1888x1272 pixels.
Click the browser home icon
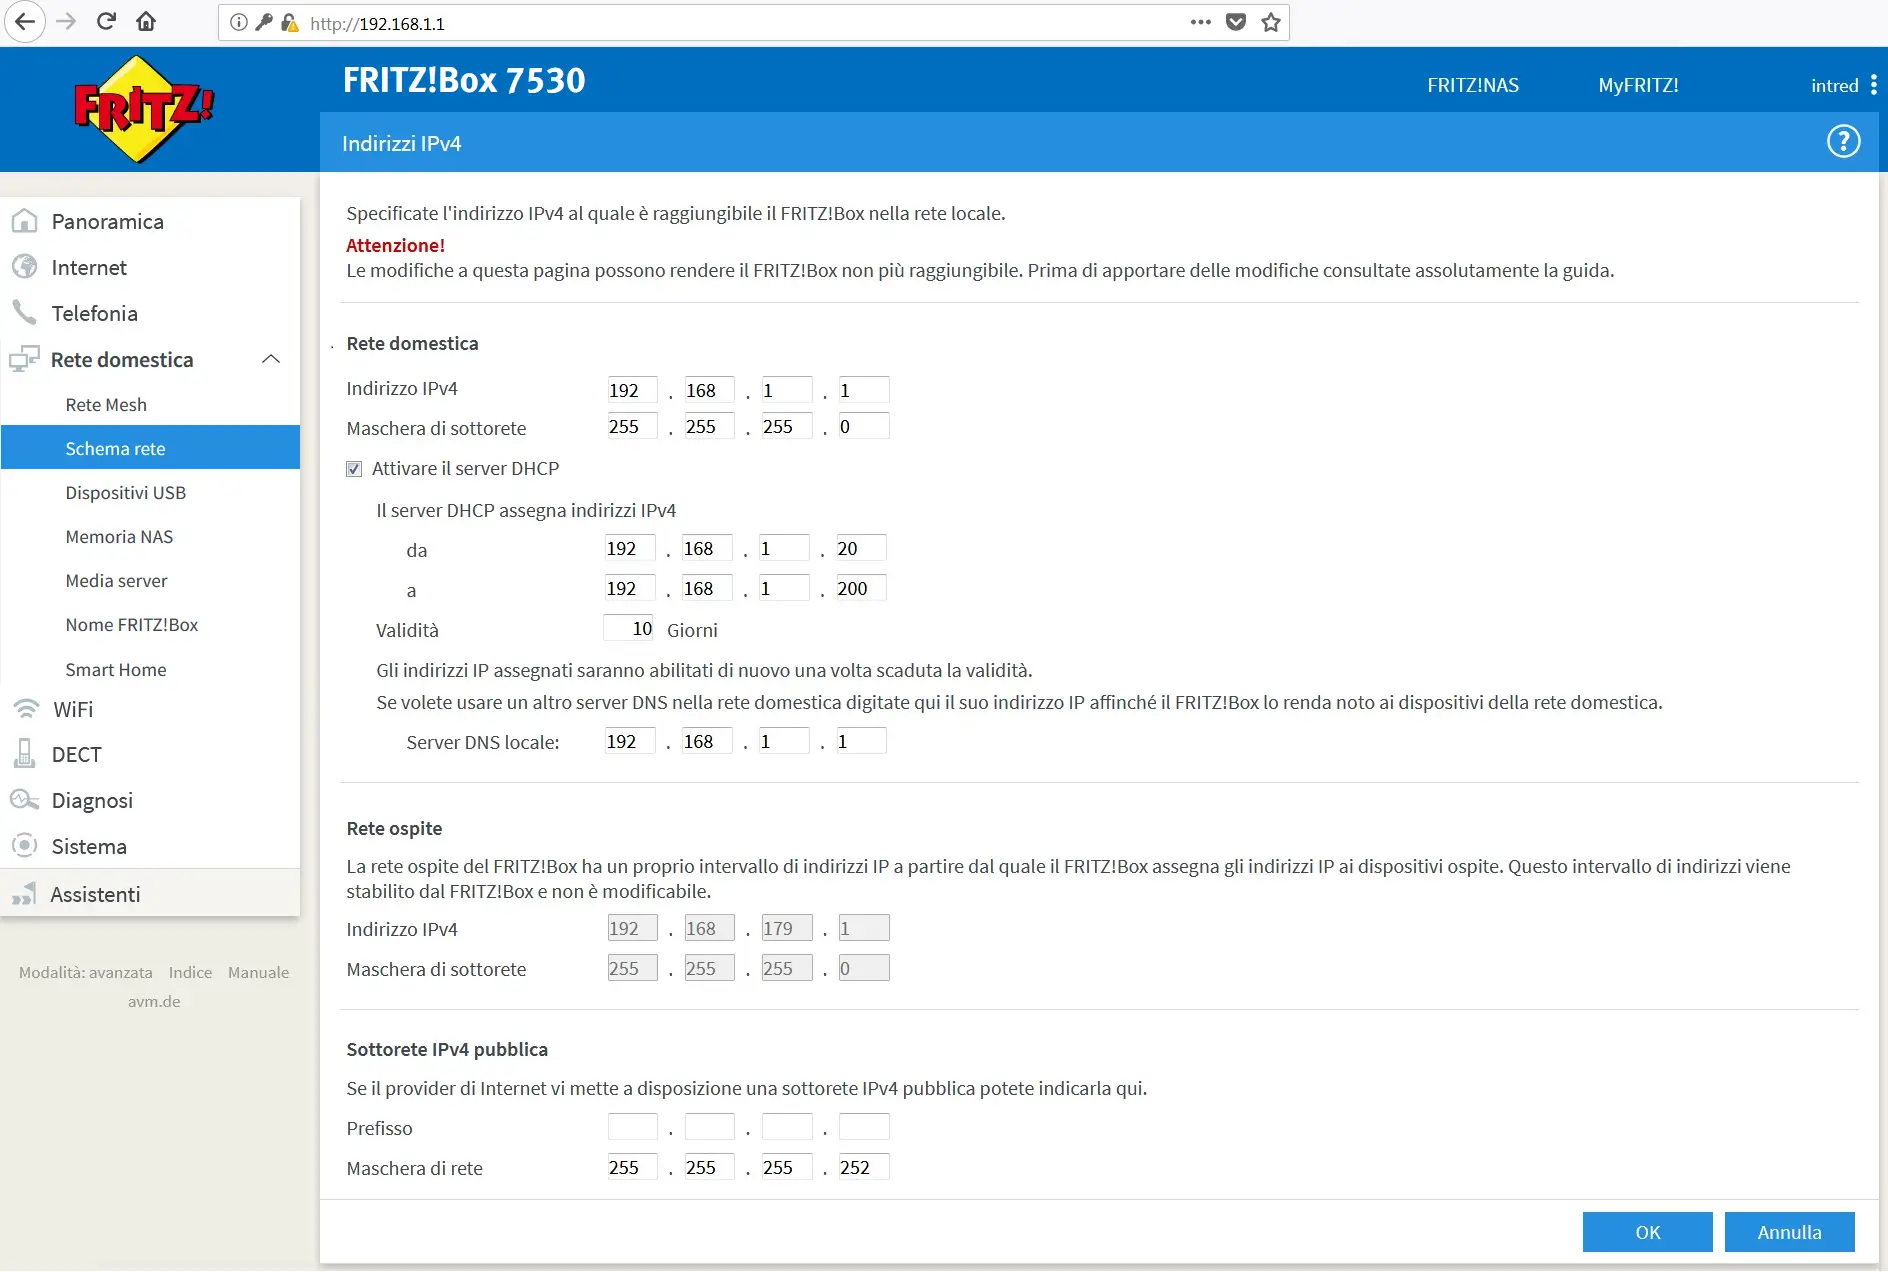(146, 22)
